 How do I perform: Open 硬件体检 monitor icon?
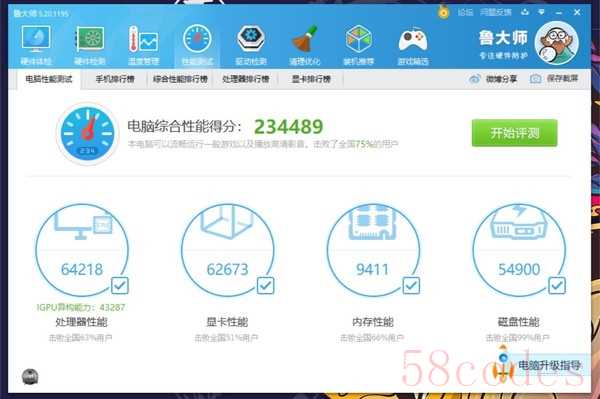[x=36, y=39]
